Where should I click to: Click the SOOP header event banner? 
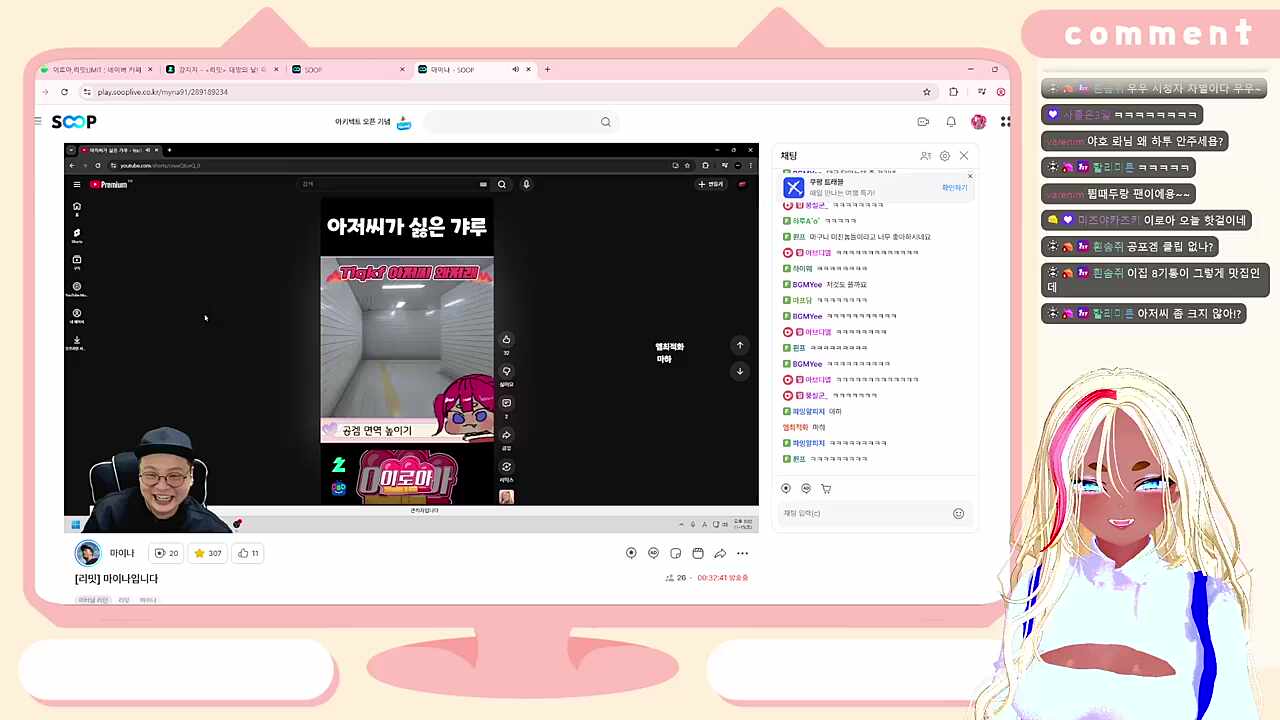point(373,122)
